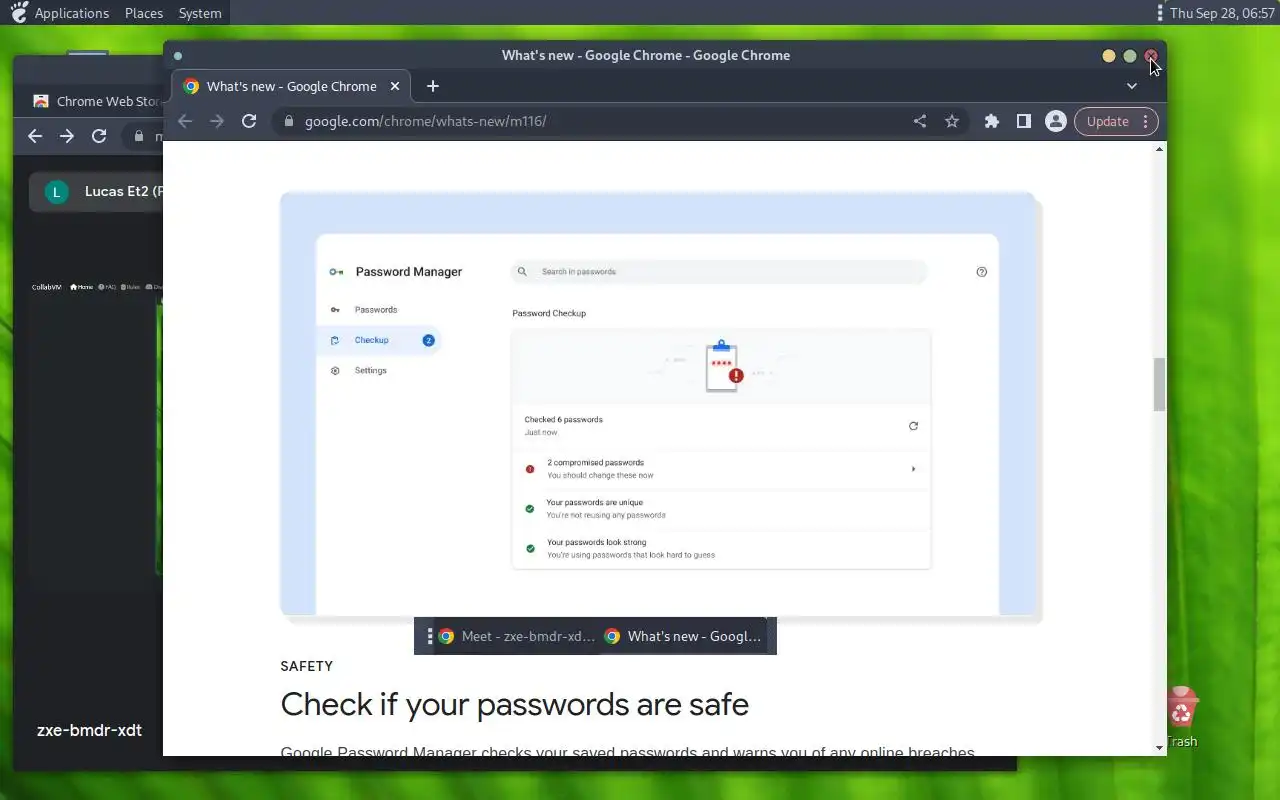Click back arrow in the background Chrome window
1280x800 pixels.
pos(35,136)
